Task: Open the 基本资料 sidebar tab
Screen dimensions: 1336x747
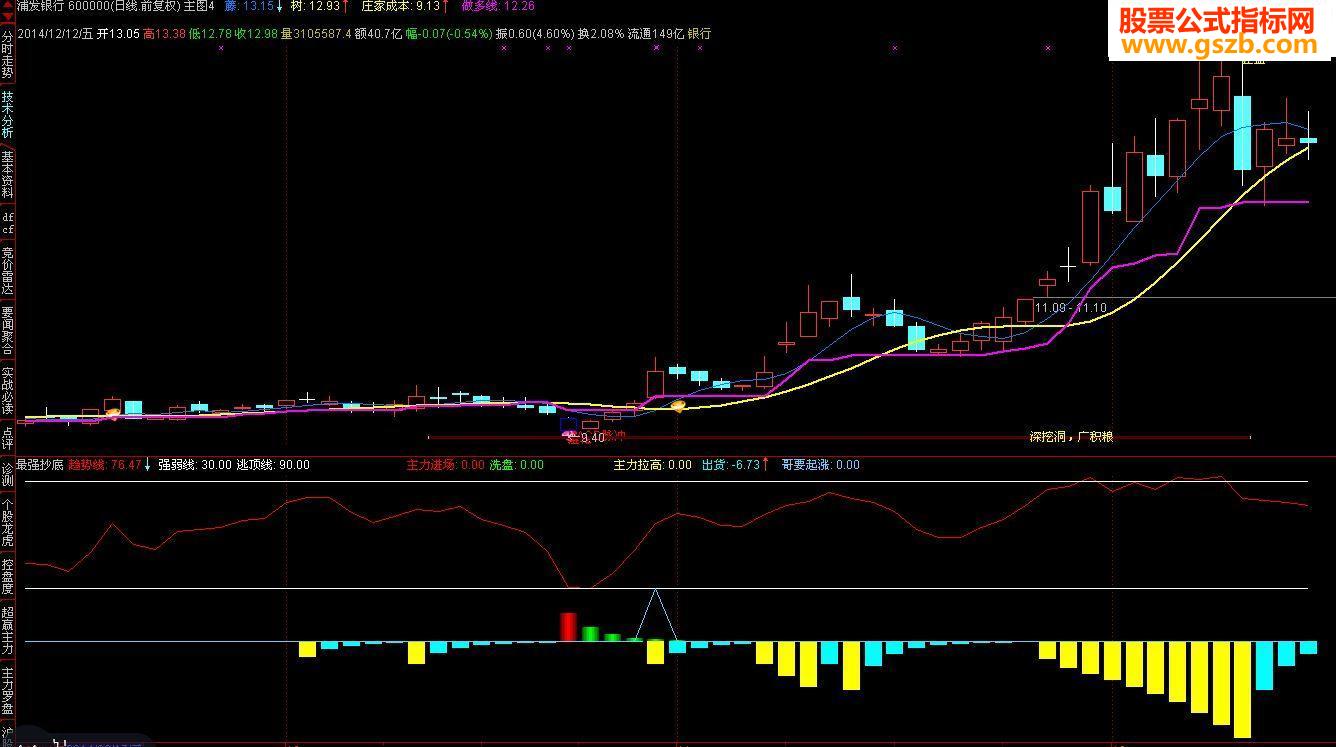Action: click(x=7, y=174)
